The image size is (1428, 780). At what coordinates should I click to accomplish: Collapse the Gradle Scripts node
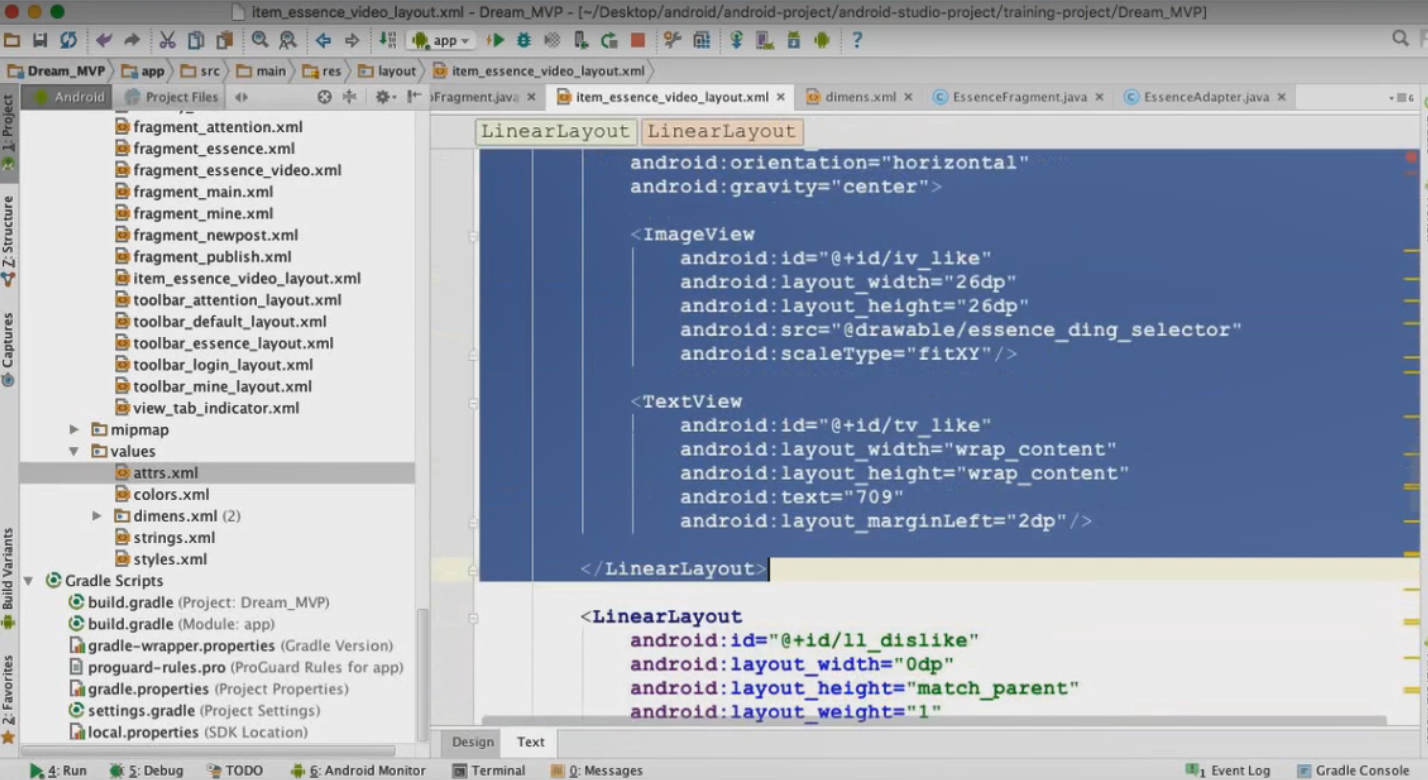[28, 581]
